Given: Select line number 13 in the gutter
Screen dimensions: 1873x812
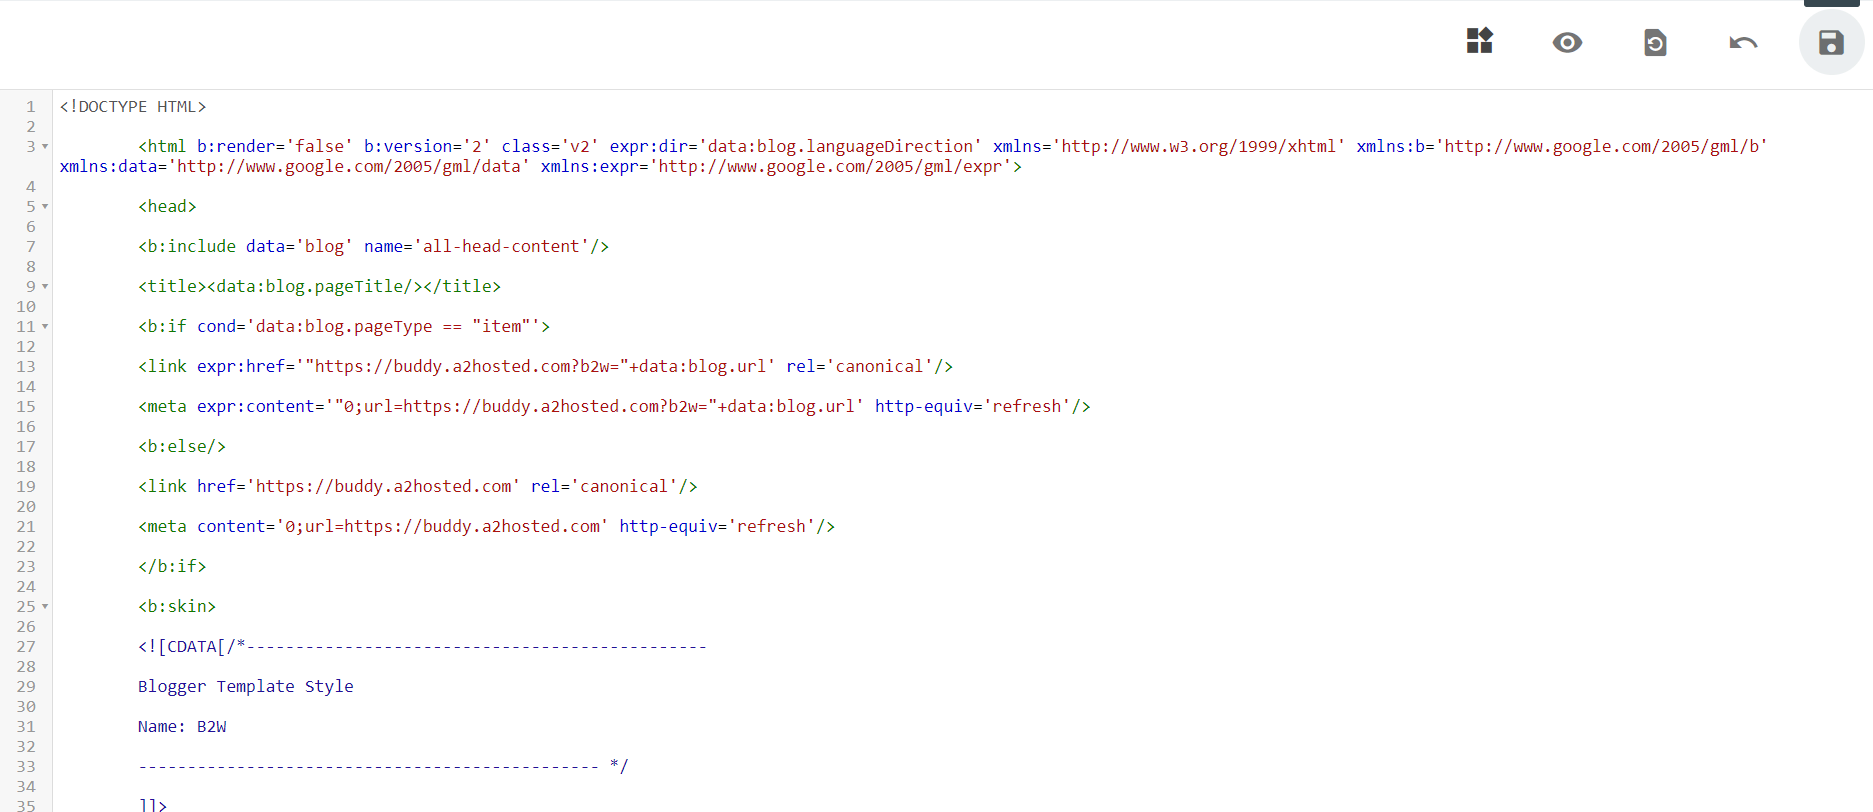Looking at the screenshot, I should click(x=26, y=367).
